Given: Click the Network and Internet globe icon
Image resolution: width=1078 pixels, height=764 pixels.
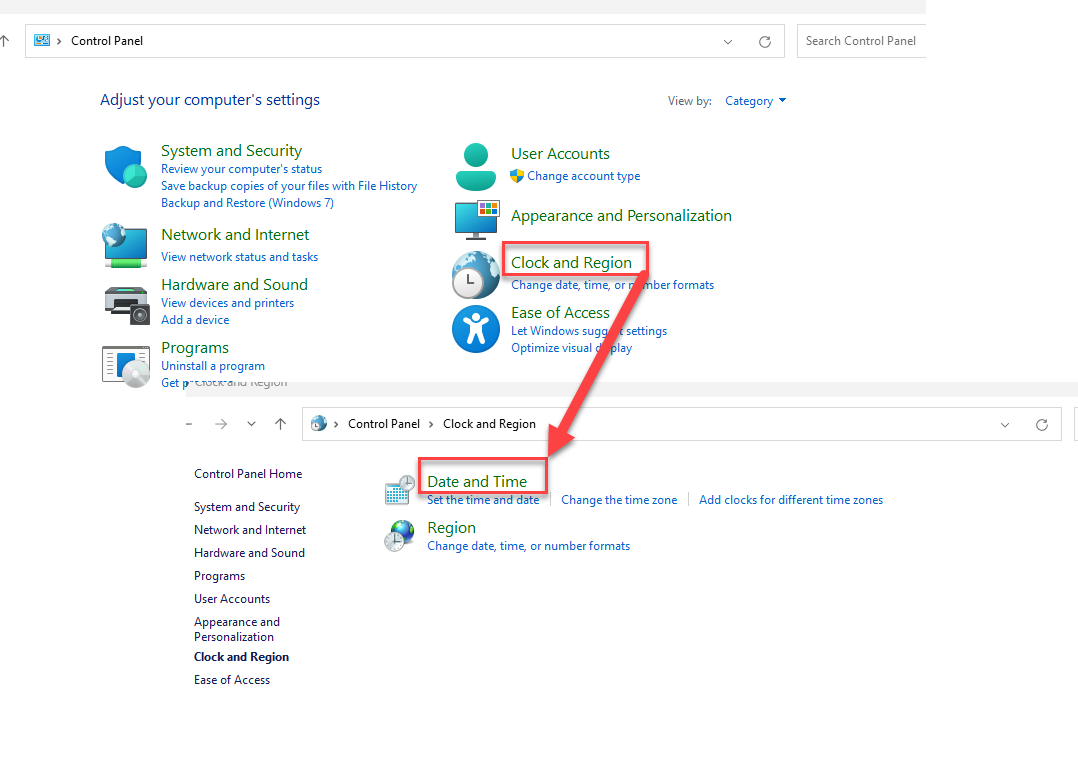Looking at the screenshot, I should (126, 245).
